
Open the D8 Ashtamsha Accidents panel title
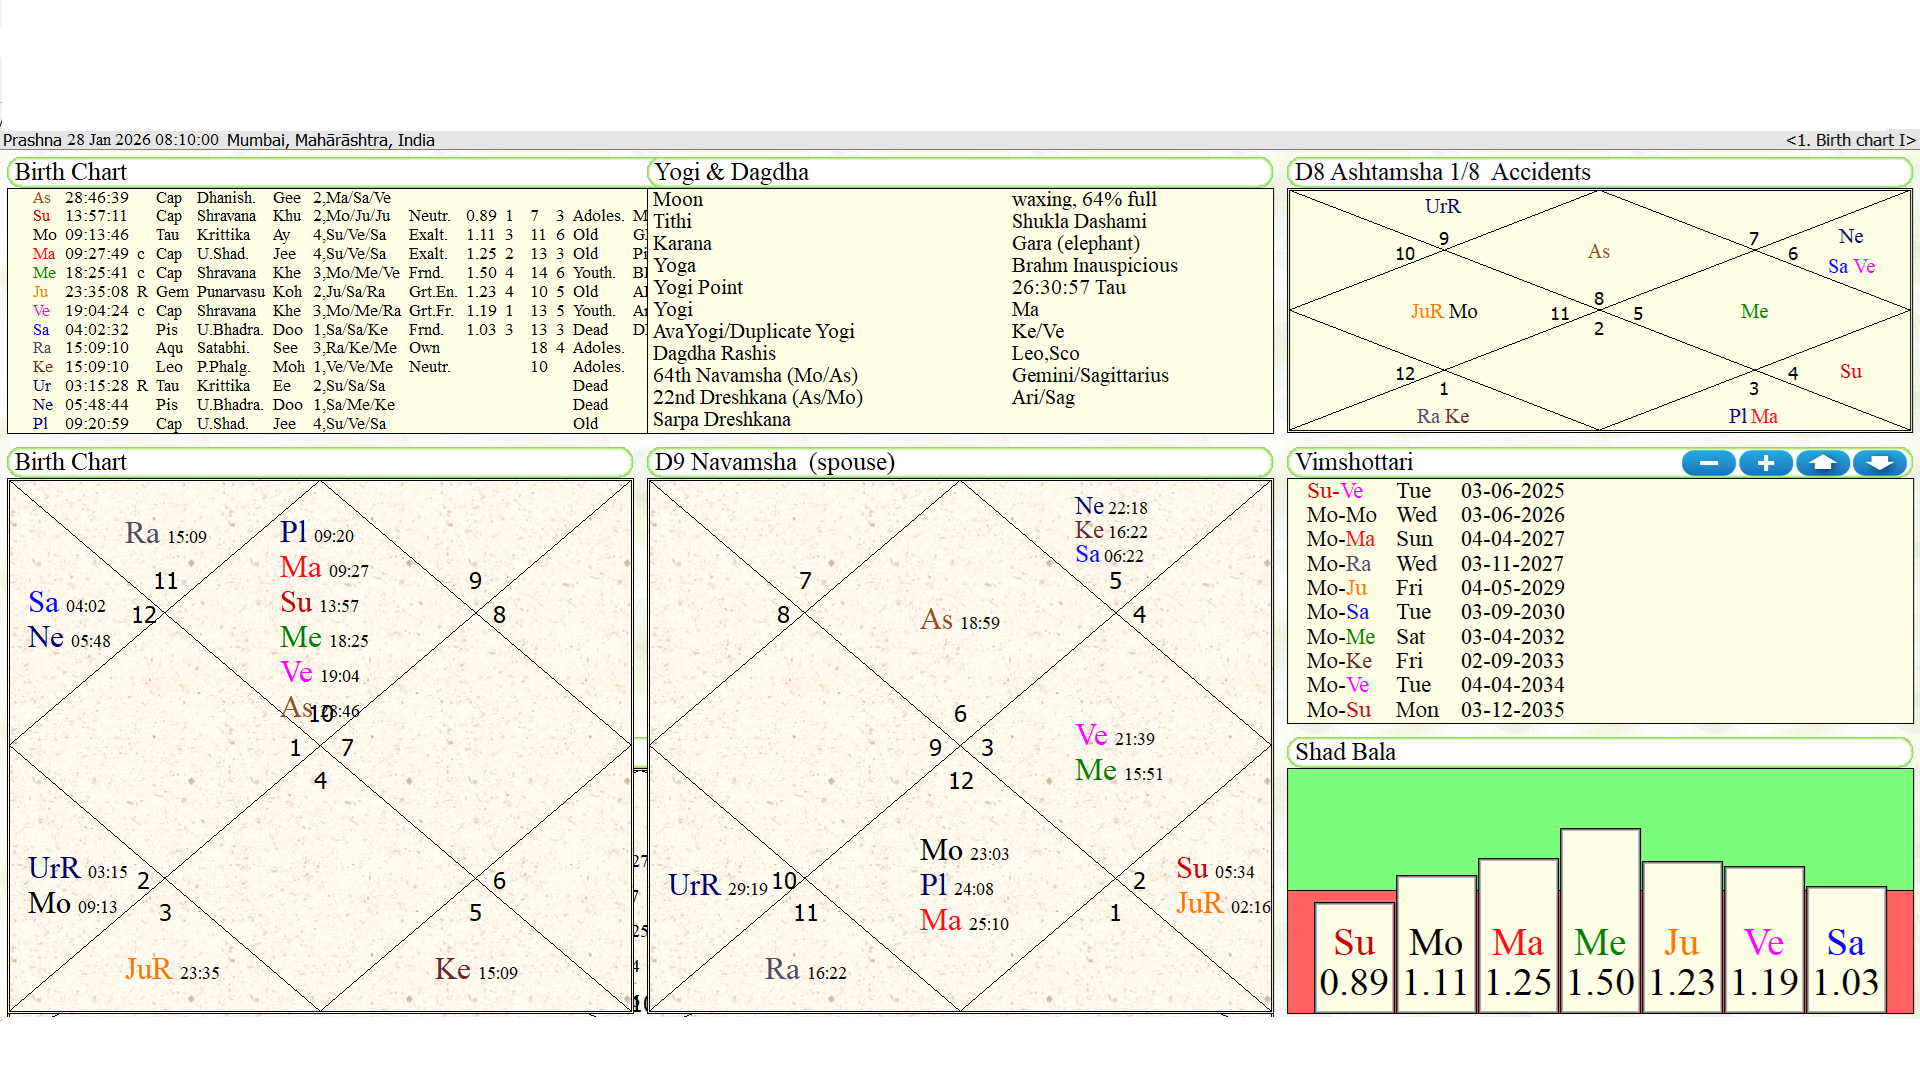click(1441, 172)
